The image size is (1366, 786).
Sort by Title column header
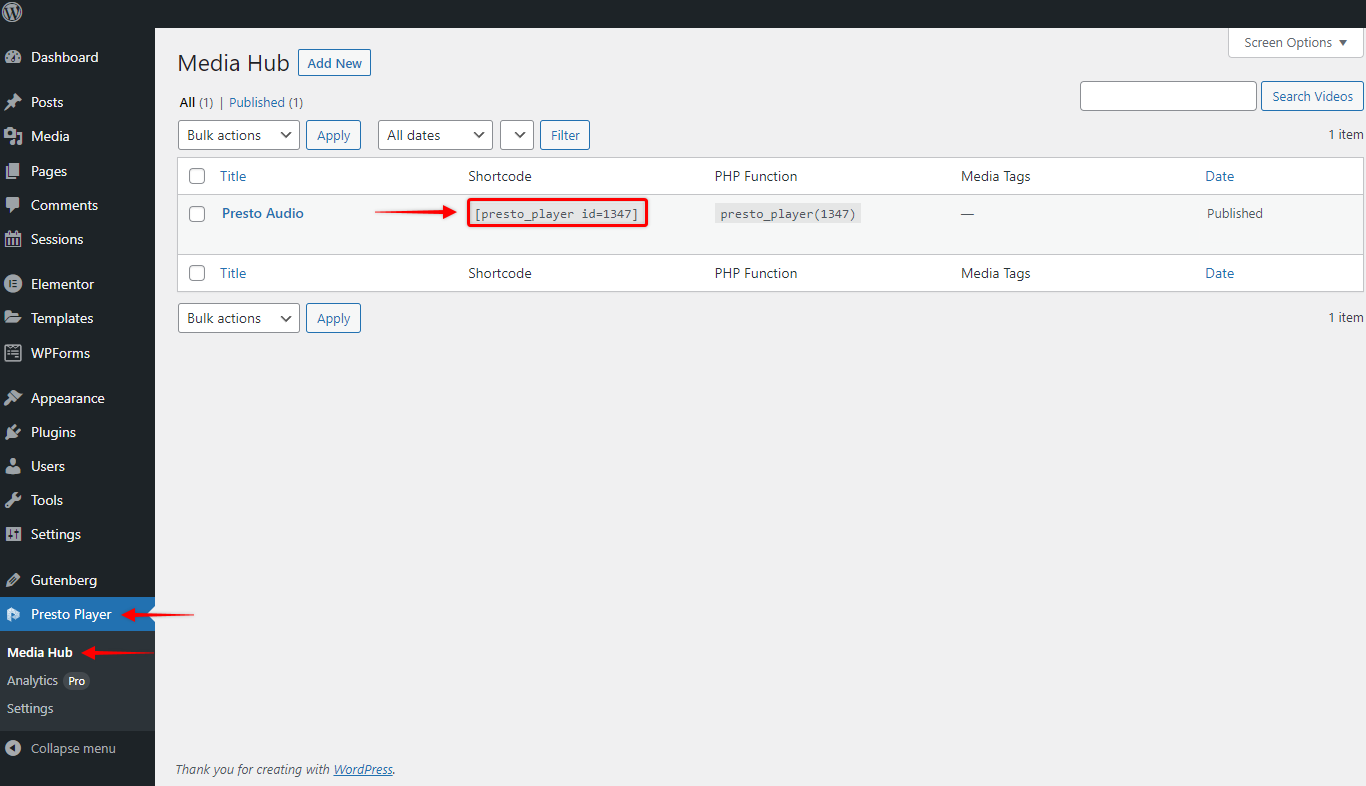233,176
